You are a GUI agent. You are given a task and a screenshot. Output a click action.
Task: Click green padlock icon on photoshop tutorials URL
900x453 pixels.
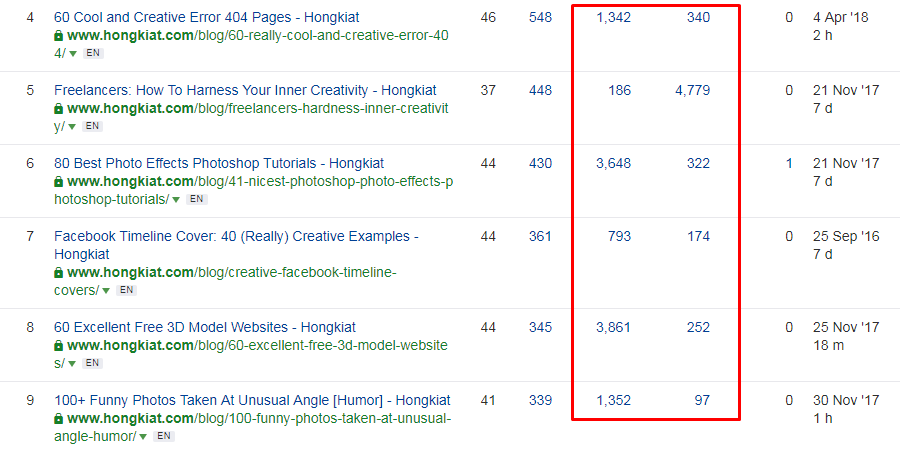59,181
